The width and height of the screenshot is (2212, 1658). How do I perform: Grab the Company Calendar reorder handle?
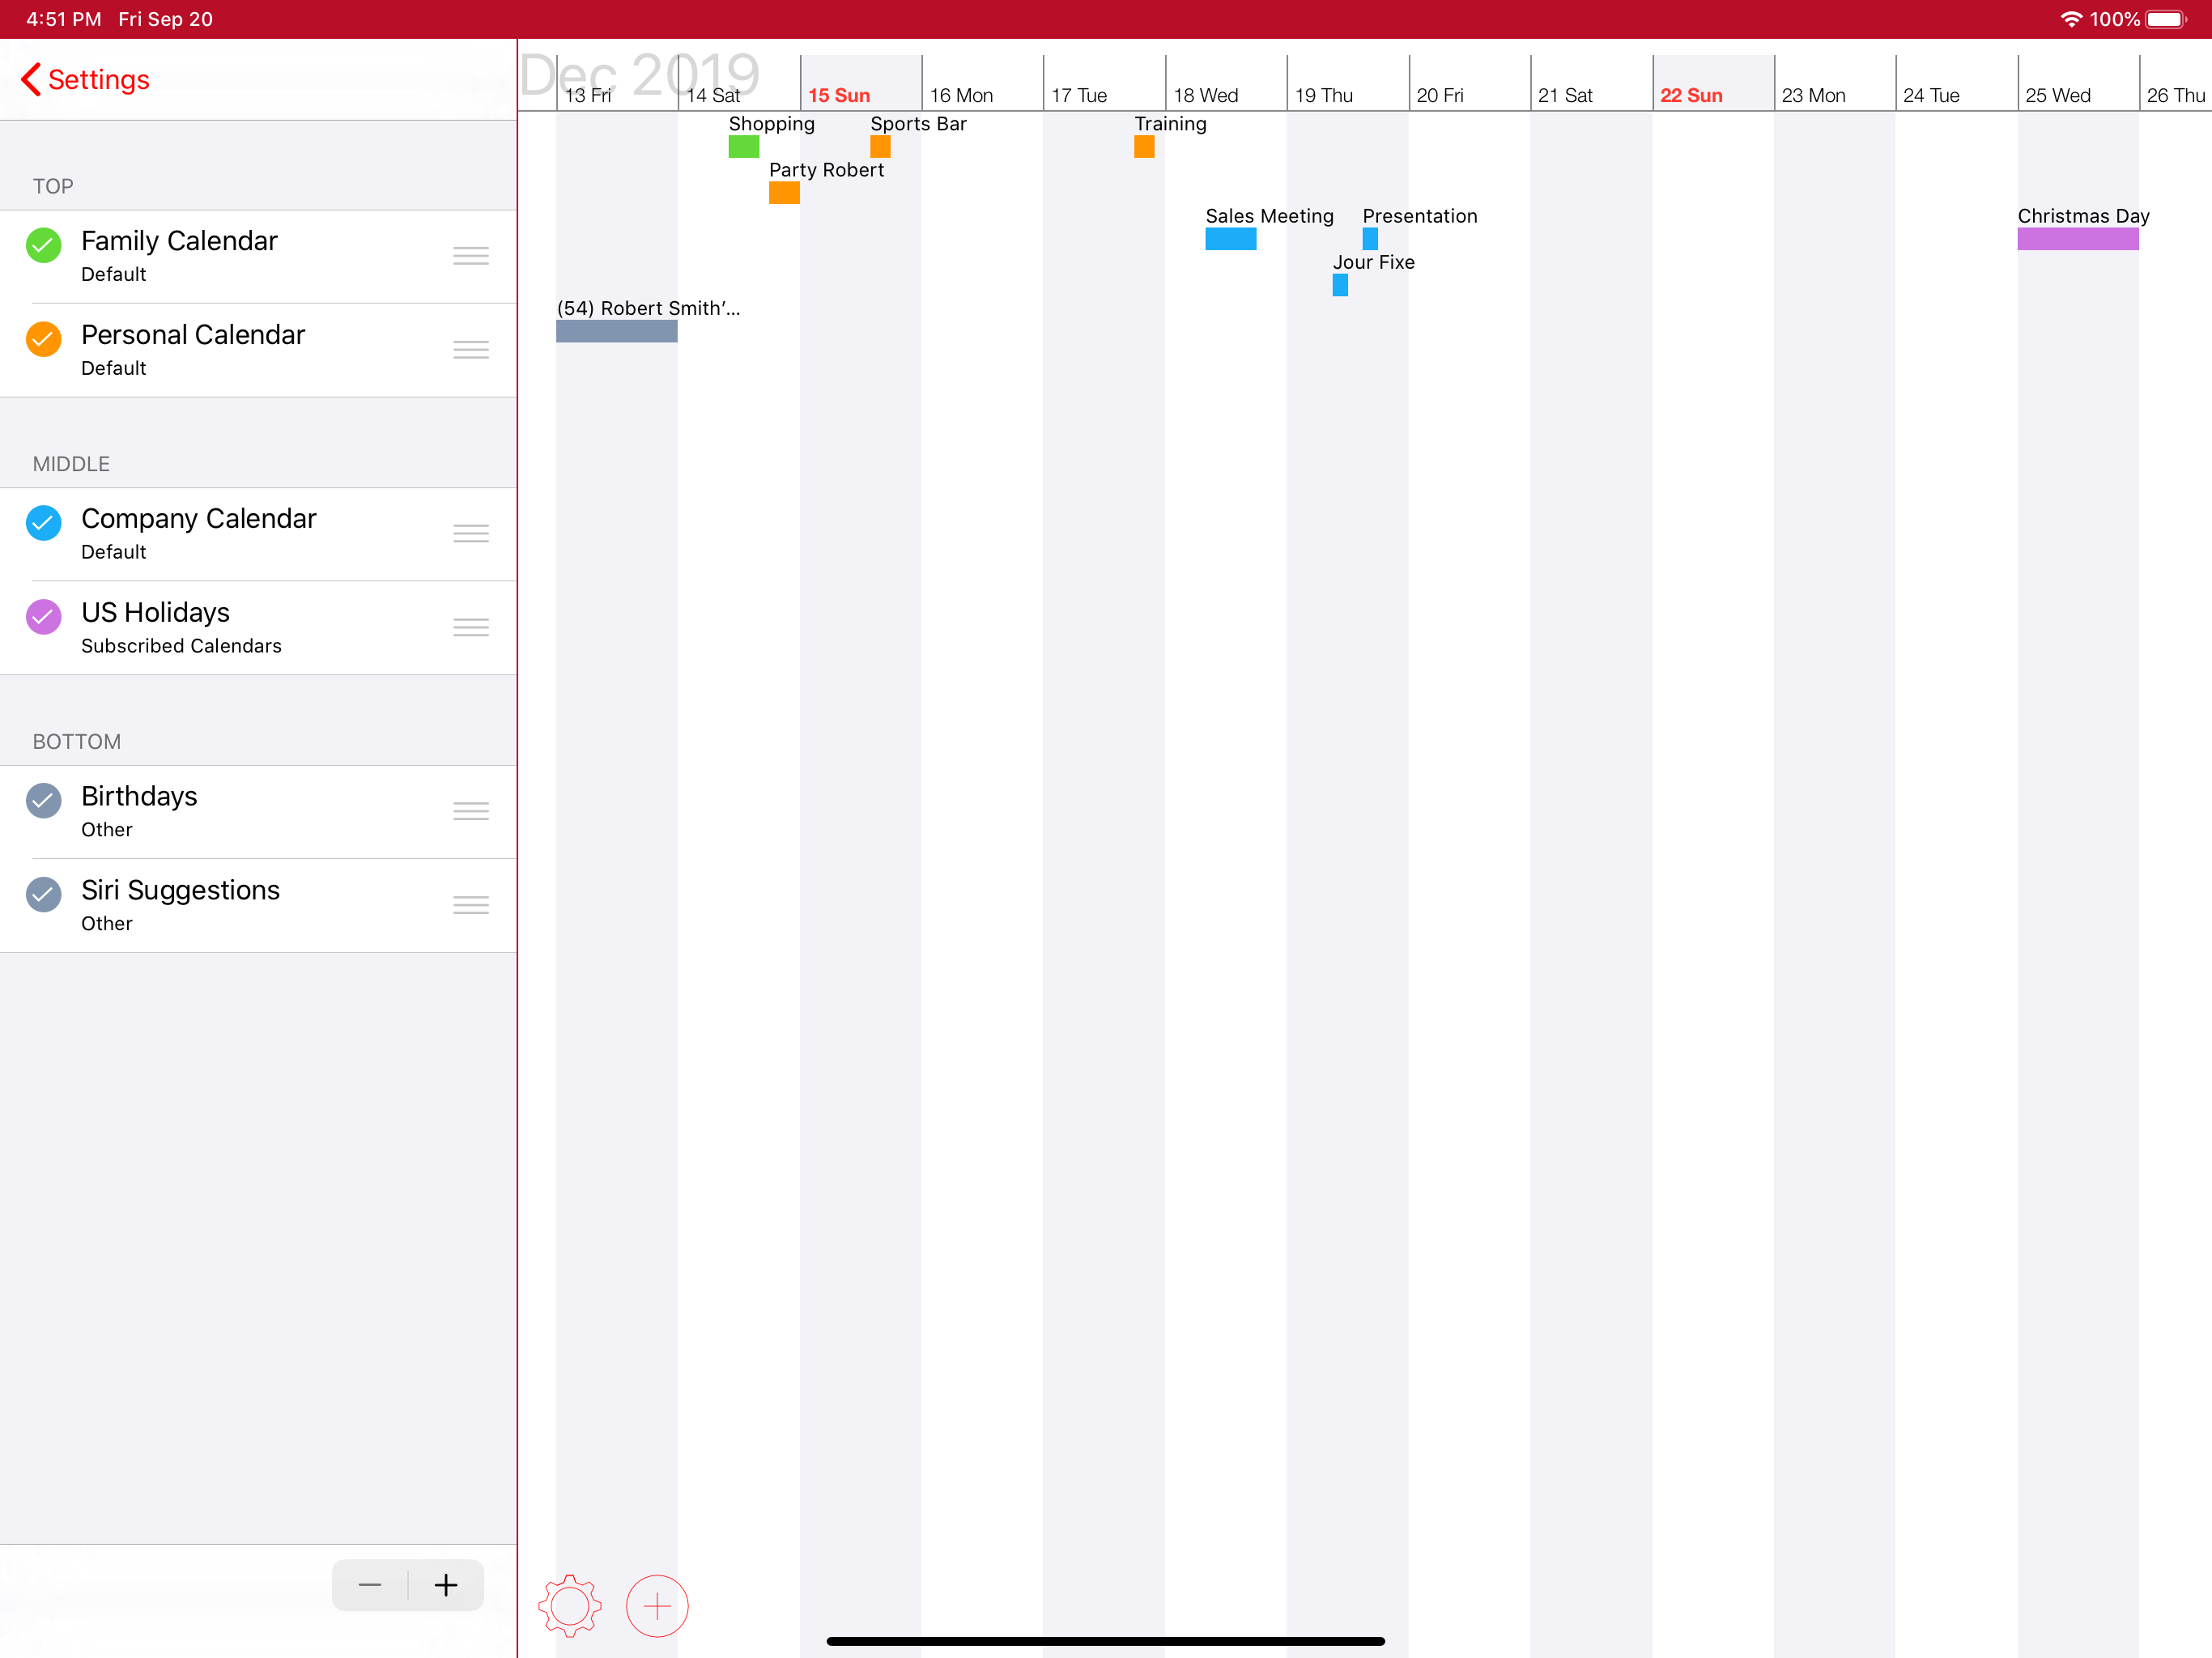coord(471,533)
